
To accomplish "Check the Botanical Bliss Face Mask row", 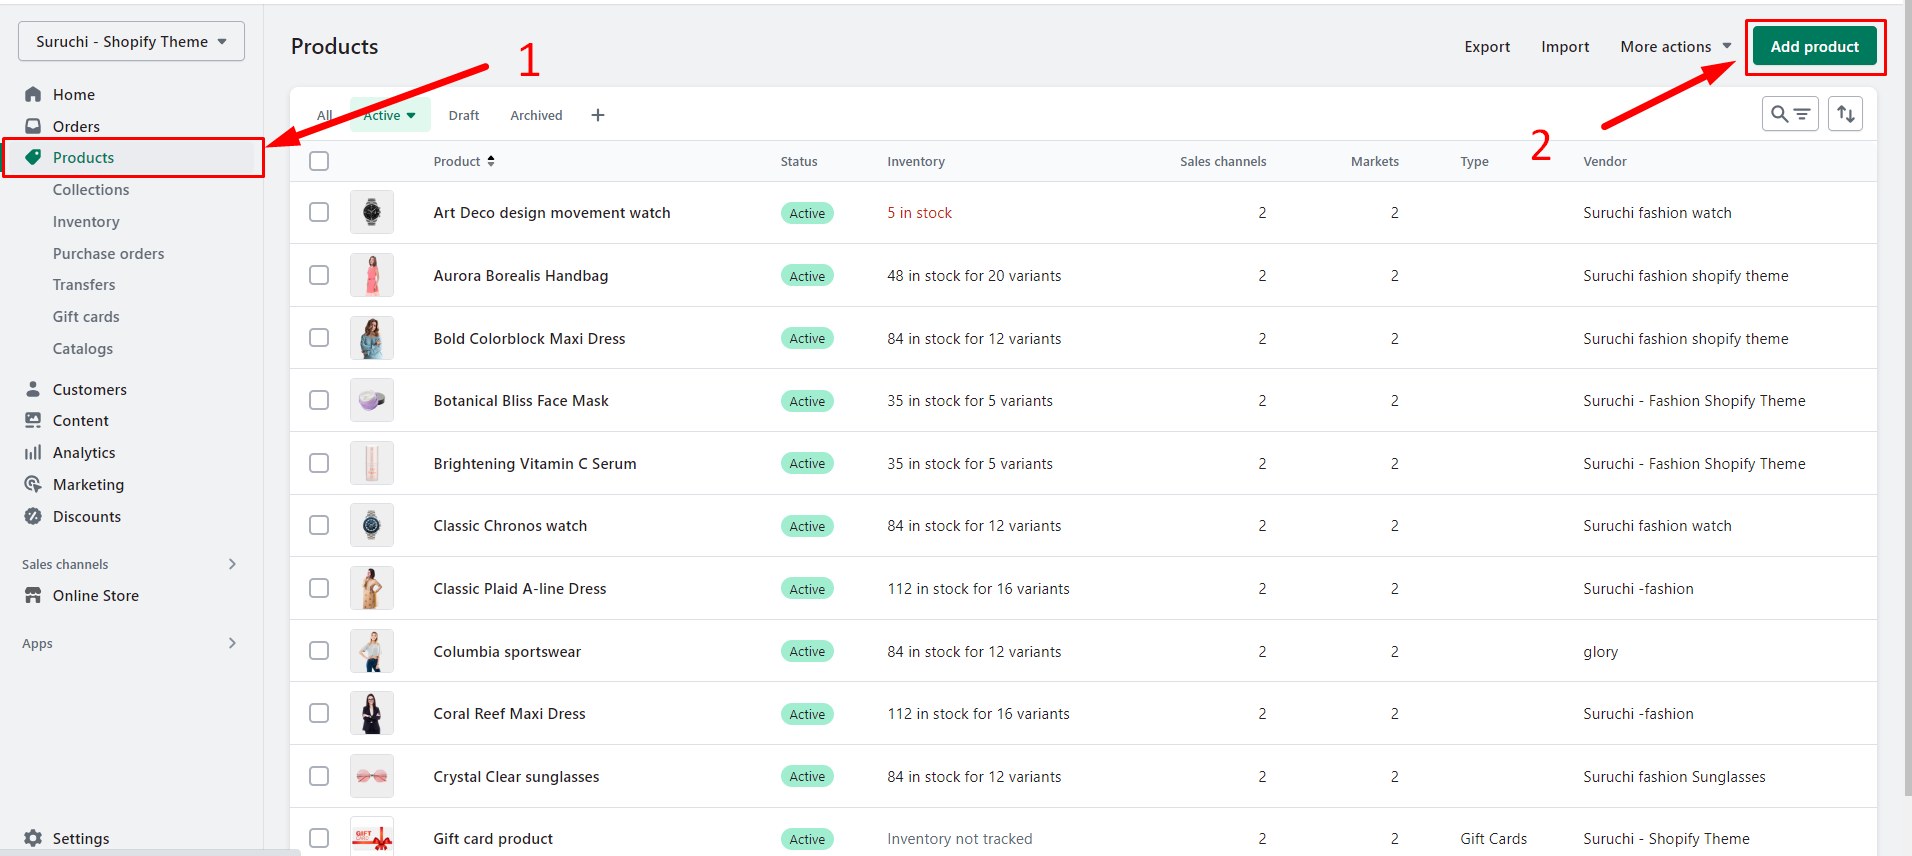I will coord(319,400).
